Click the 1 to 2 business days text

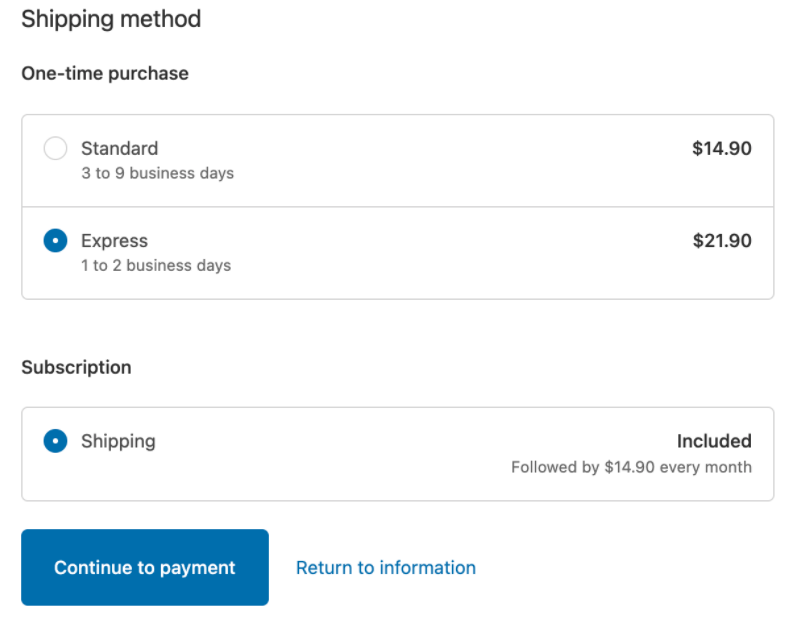pos(156,266)
